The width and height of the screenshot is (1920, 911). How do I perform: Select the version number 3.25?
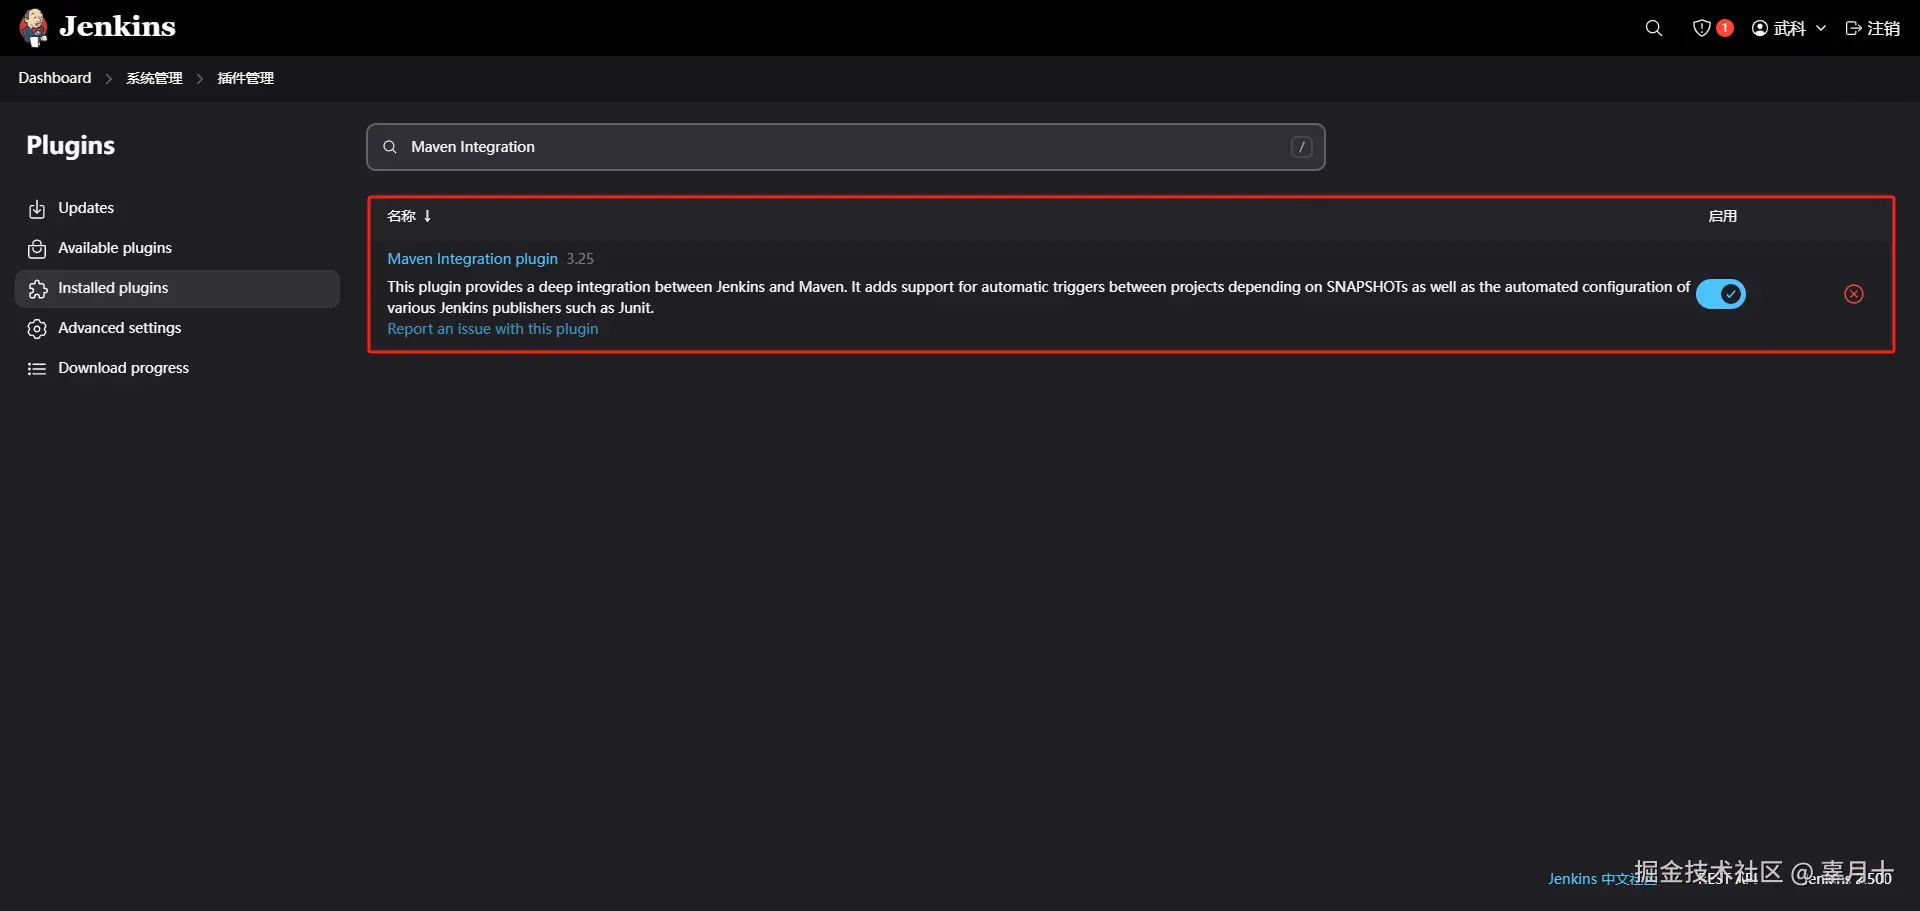[580, 259]
